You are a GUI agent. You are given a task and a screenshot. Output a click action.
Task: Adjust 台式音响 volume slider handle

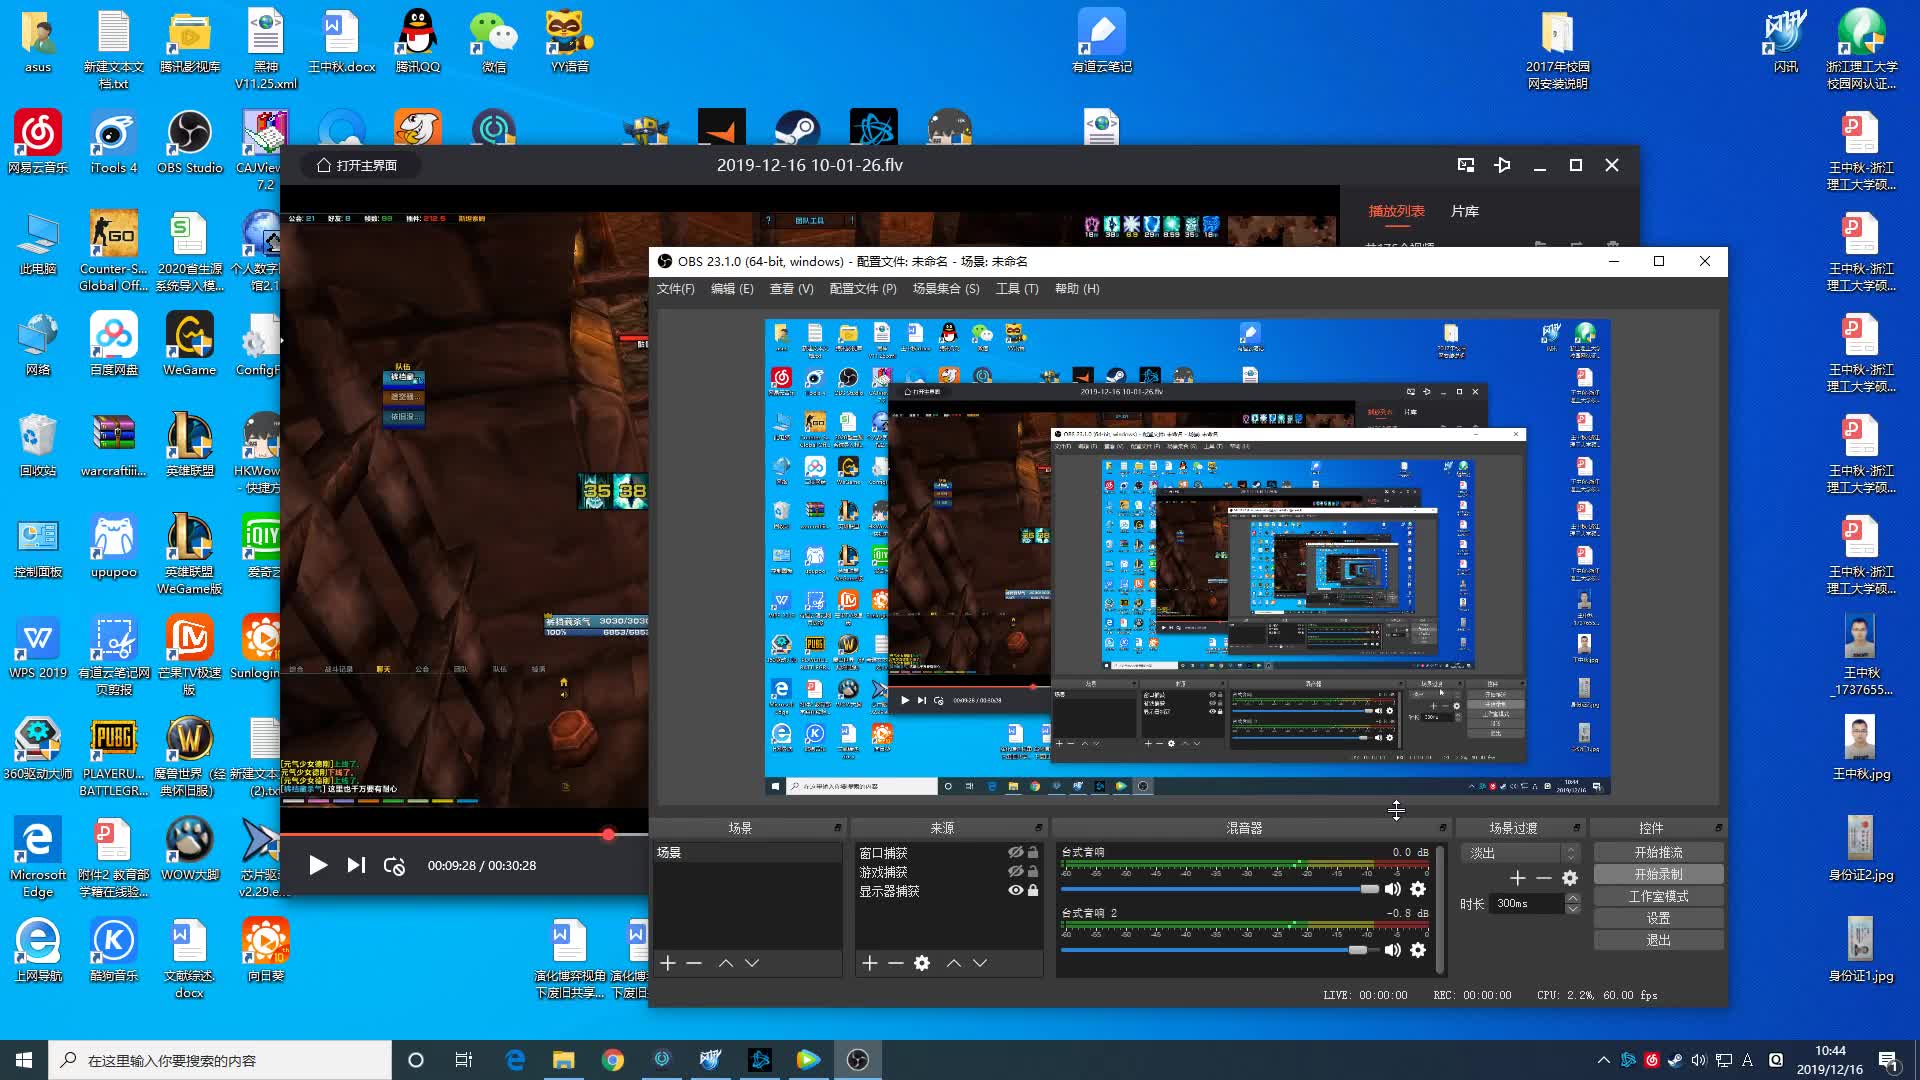tap(1369, 889)
